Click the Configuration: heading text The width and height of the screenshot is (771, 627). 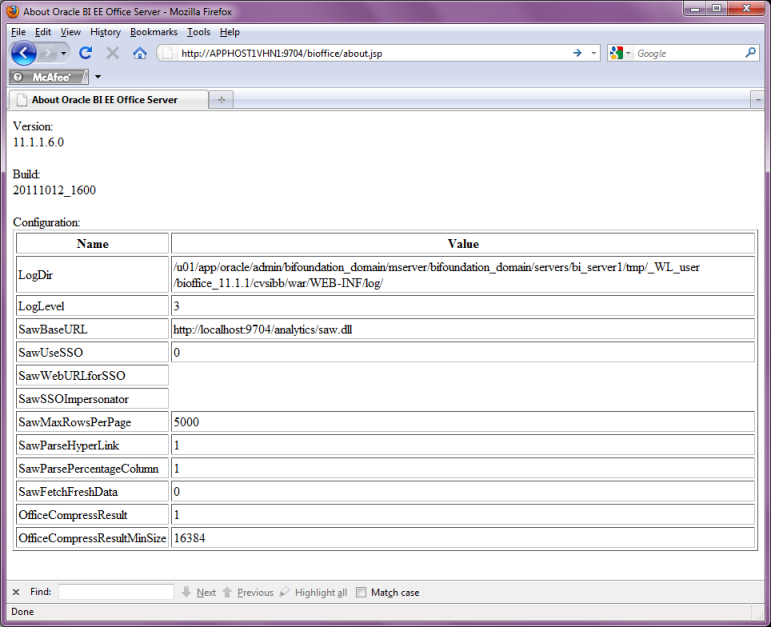click(x=46, y=222)
